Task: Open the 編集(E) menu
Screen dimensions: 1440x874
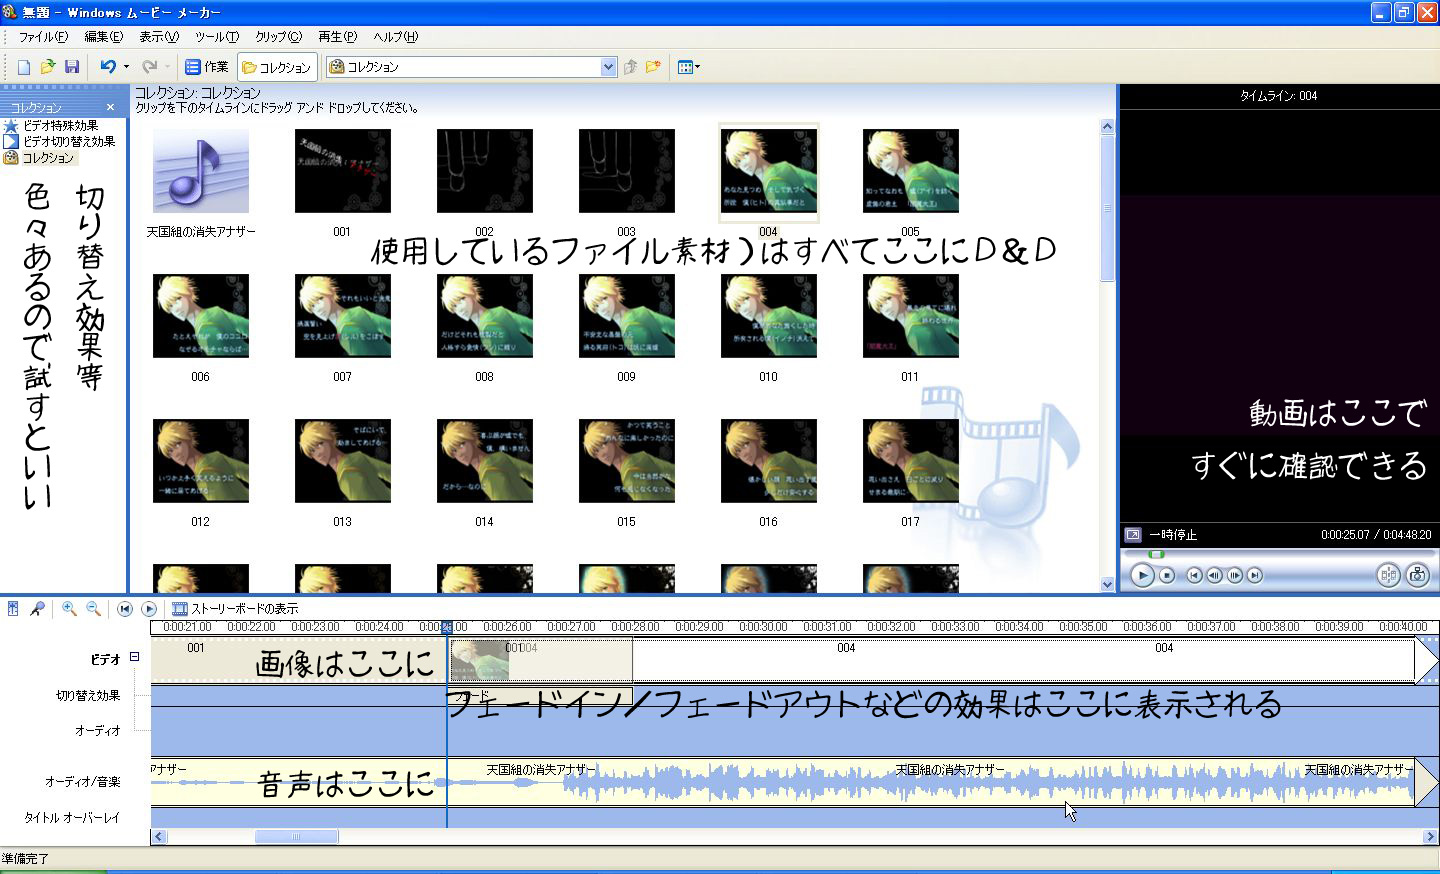Action: pyautogui.click(x=103, y=37)
